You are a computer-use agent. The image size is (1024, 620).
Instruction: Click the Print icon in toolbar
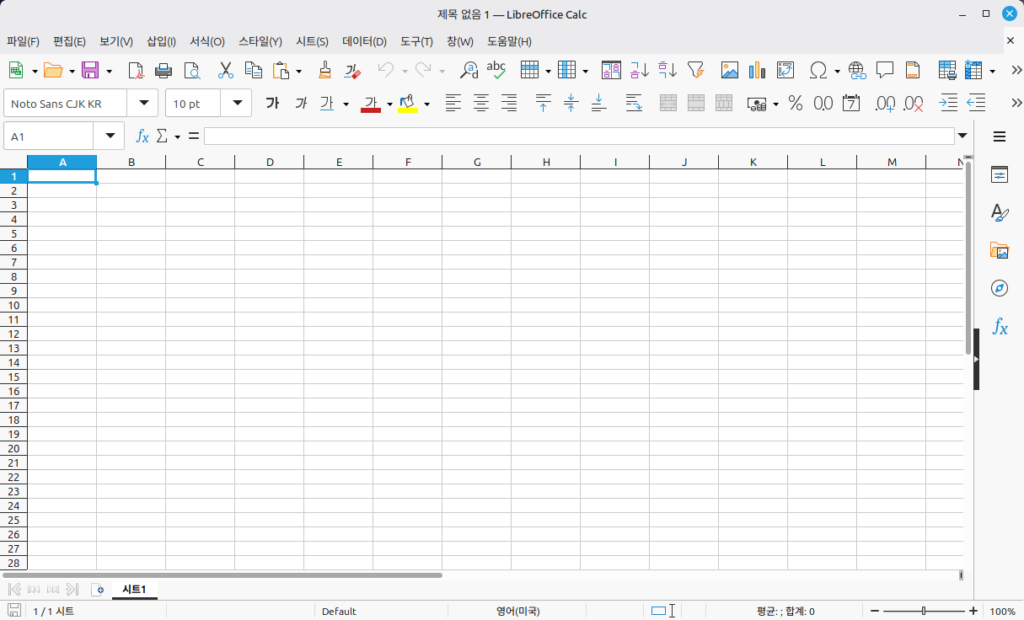click(x=164, y=71)
